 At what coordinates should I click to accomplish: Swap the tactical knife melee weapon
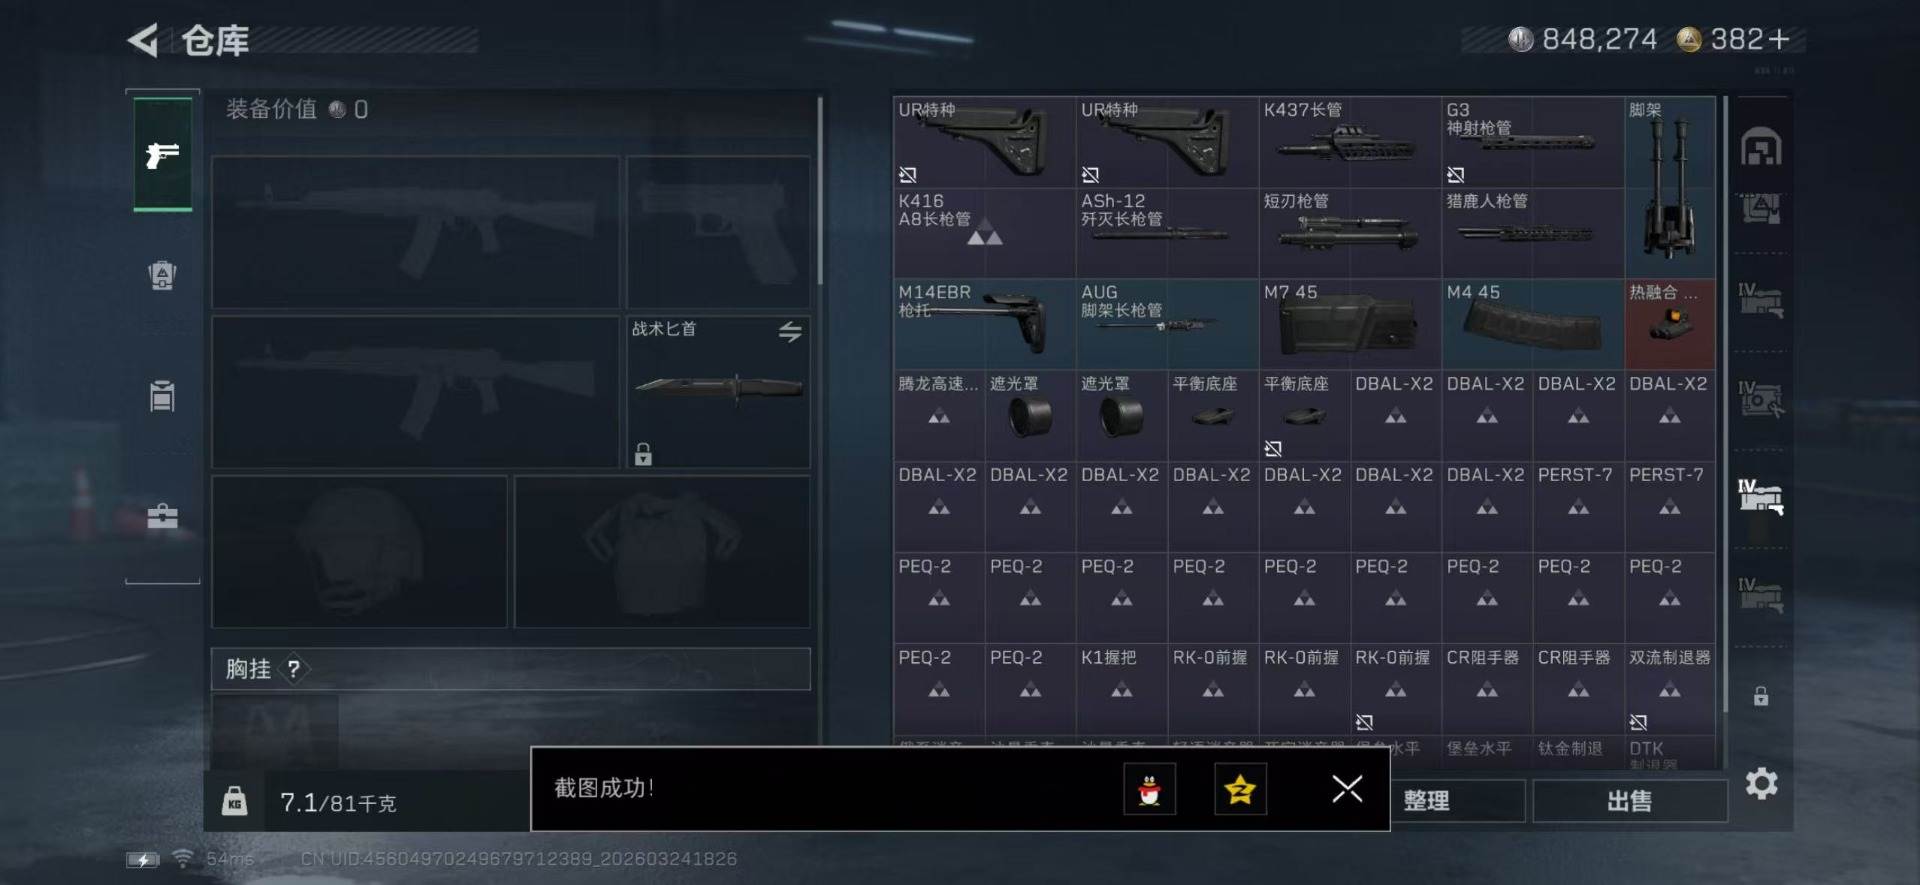(x=790, y=332)
